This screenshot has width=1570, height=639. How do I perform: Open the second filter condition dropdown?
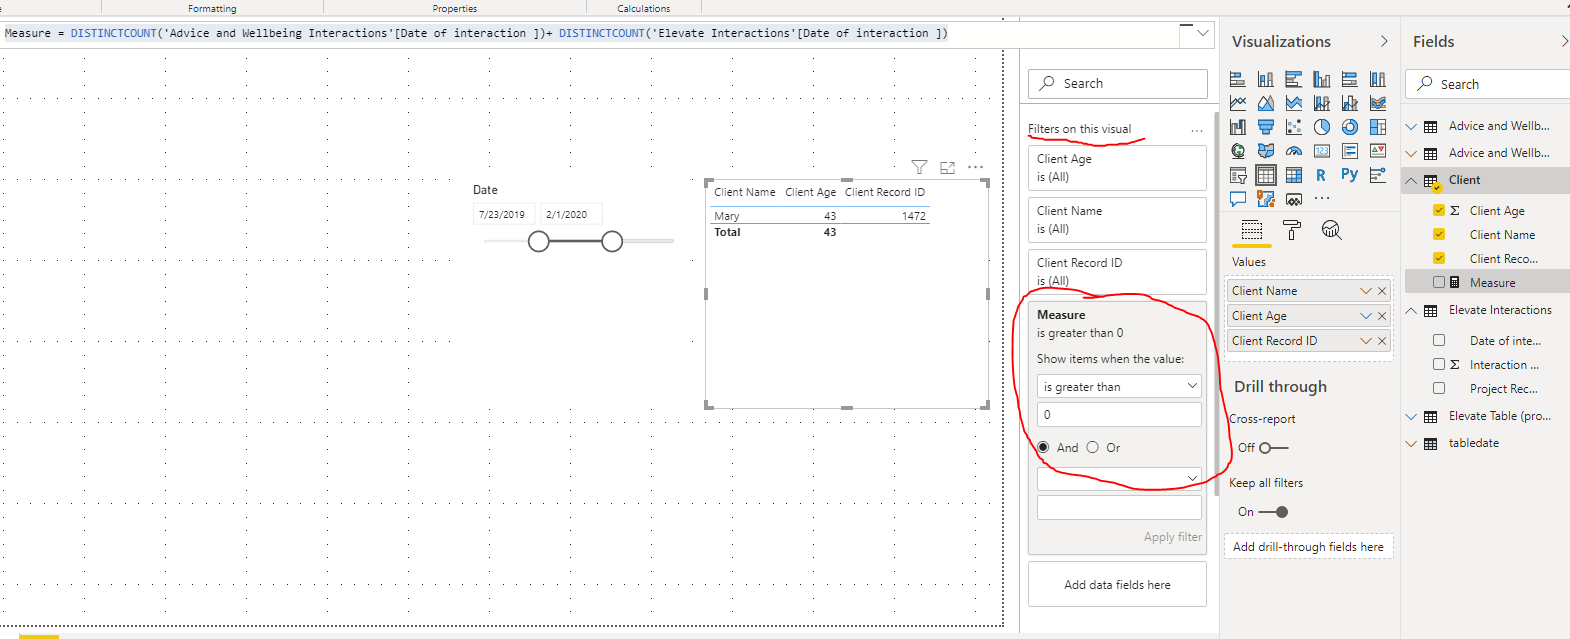1119,478
